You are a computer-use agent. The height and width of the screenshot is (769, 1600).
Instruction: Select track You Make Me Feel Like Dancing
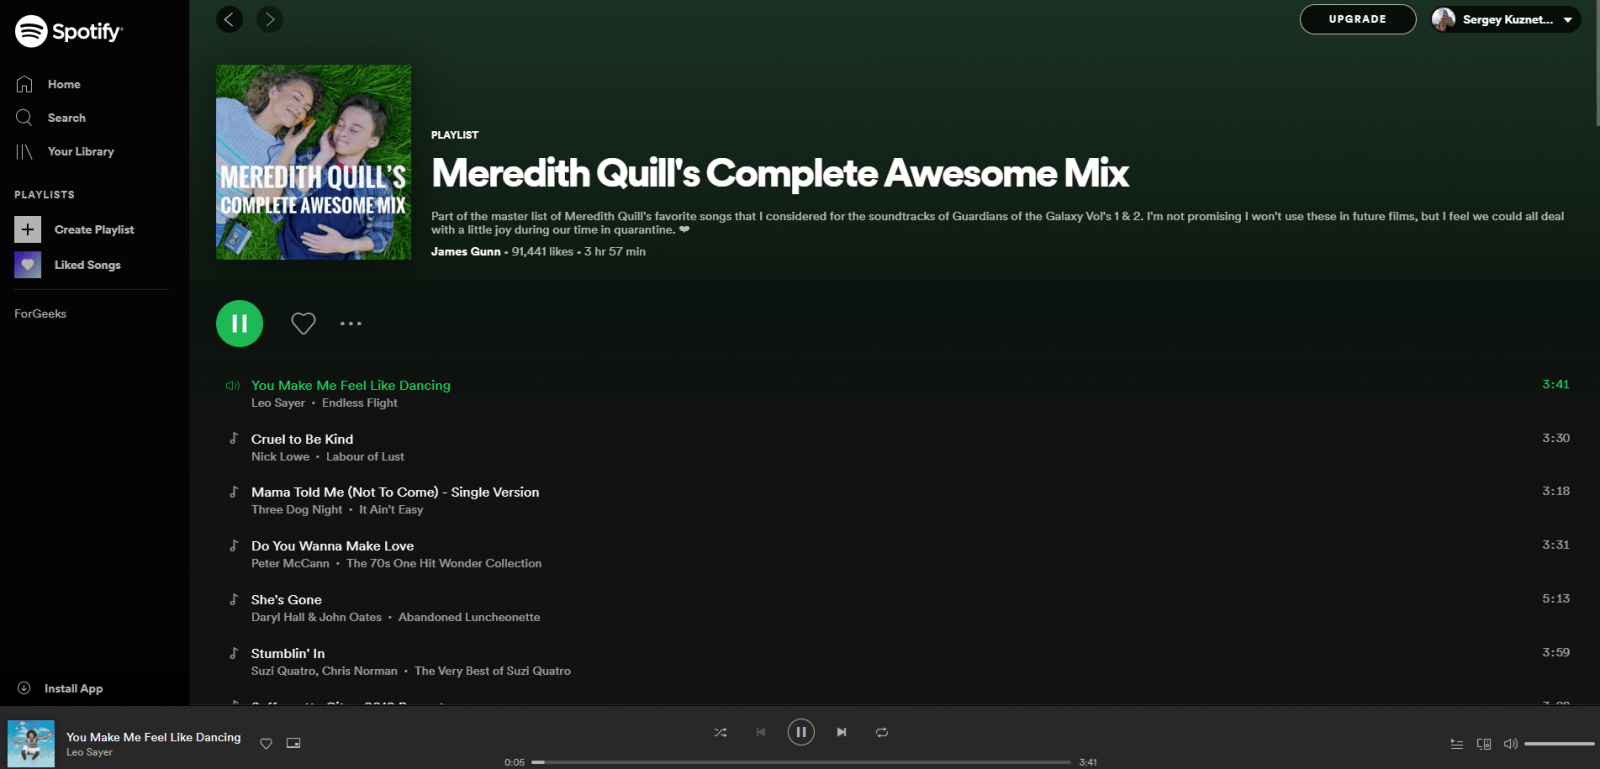point(351,385)
